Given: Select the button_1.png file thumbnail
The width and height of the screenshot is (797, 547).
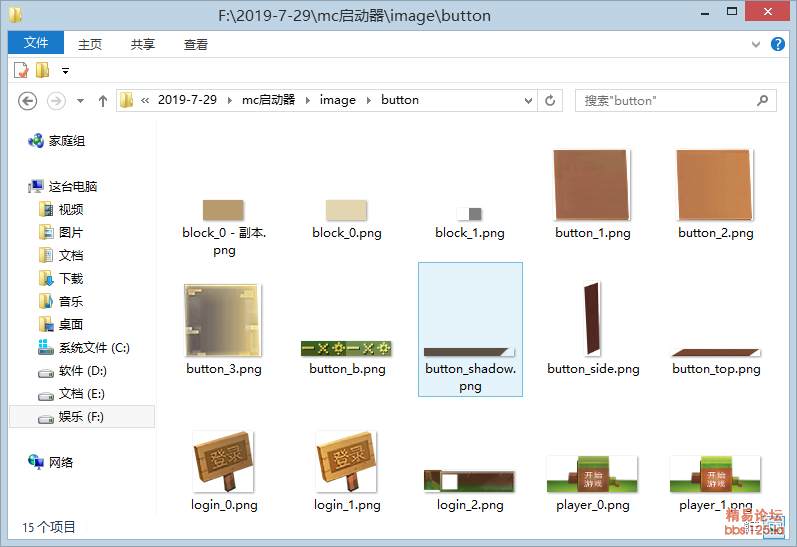Looking at the screenshot, I should click(592, 185).
